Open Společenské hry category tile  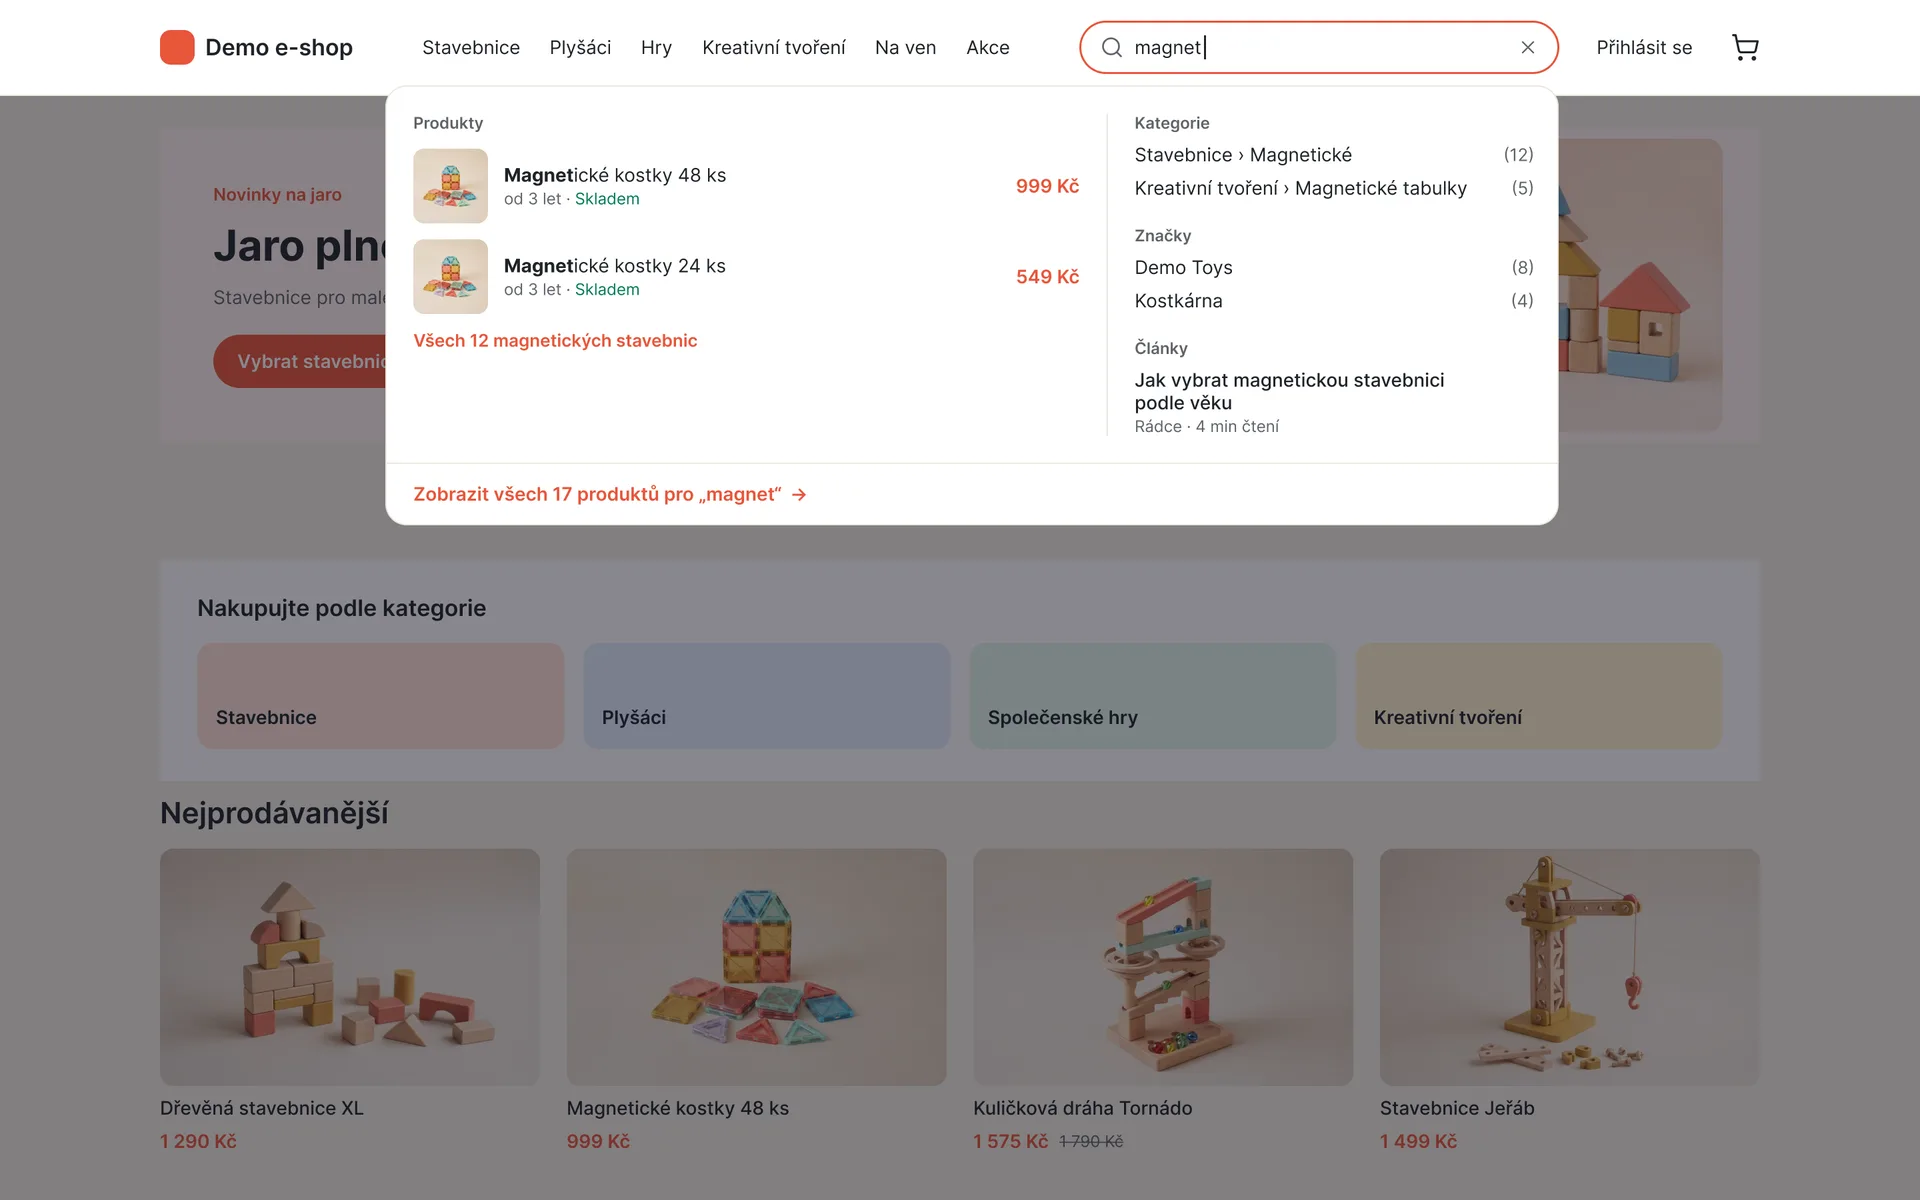point(1152,696)
